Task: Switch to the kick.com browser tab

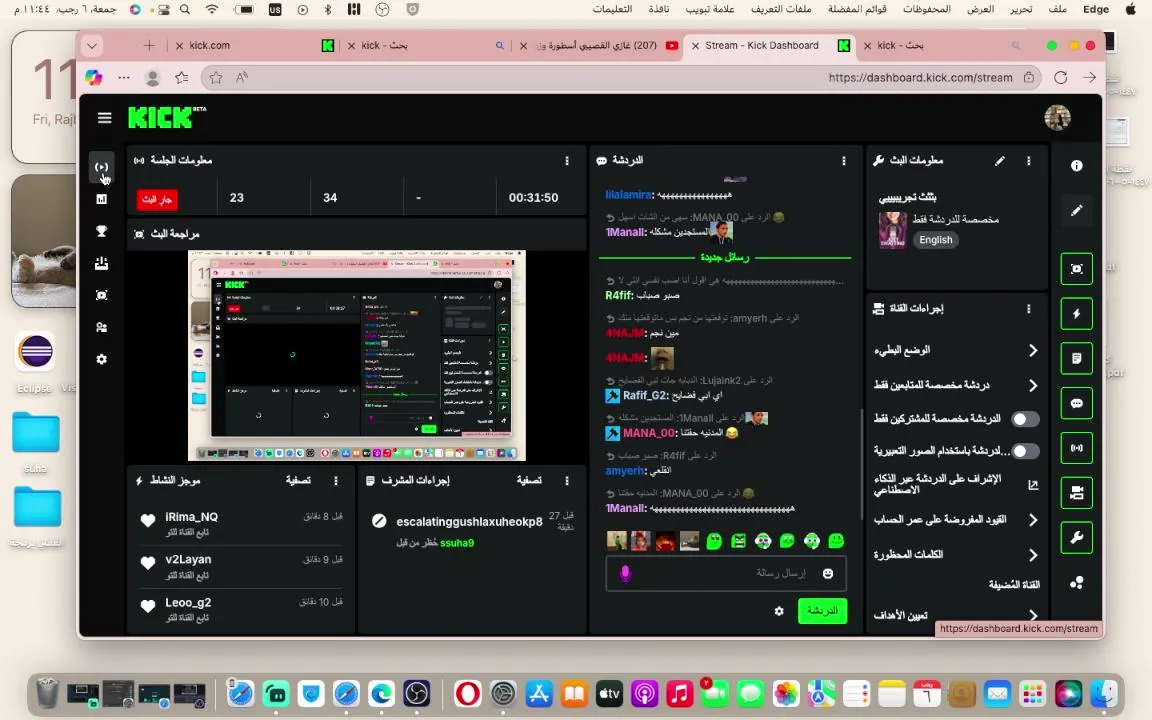Action: click(255, 46)
